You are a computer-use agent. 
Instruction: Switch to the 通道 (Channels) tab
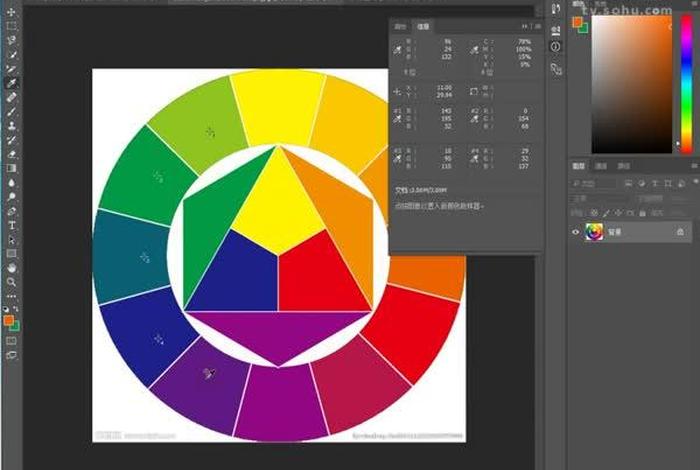pyautogui.click(x=601, y=166)
